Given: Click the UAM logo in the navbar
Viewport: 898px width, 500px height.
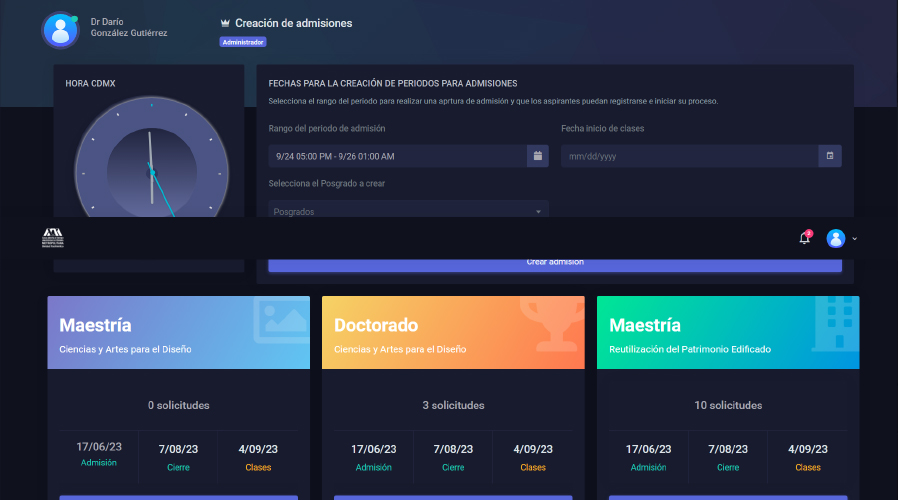Looking at the screenshot, I should [x=52, y=238].
